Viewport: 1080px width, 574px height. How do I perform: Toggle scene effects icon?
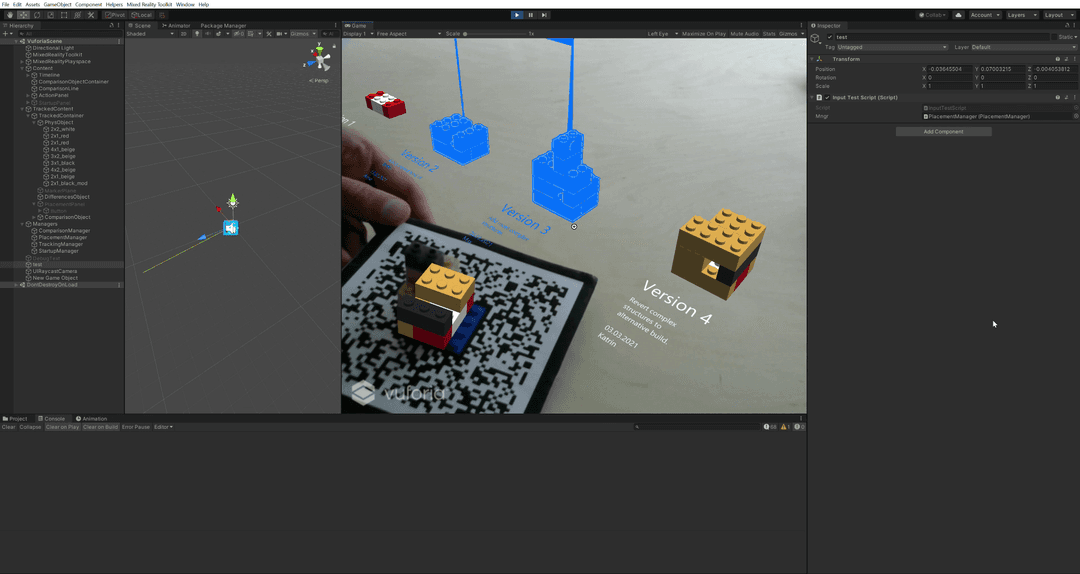tap(219, 33)
